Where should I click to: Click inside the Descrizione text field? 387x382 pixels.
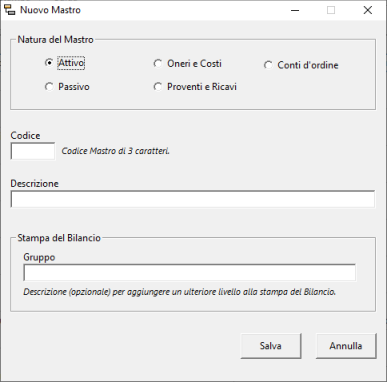coord(193,199)
